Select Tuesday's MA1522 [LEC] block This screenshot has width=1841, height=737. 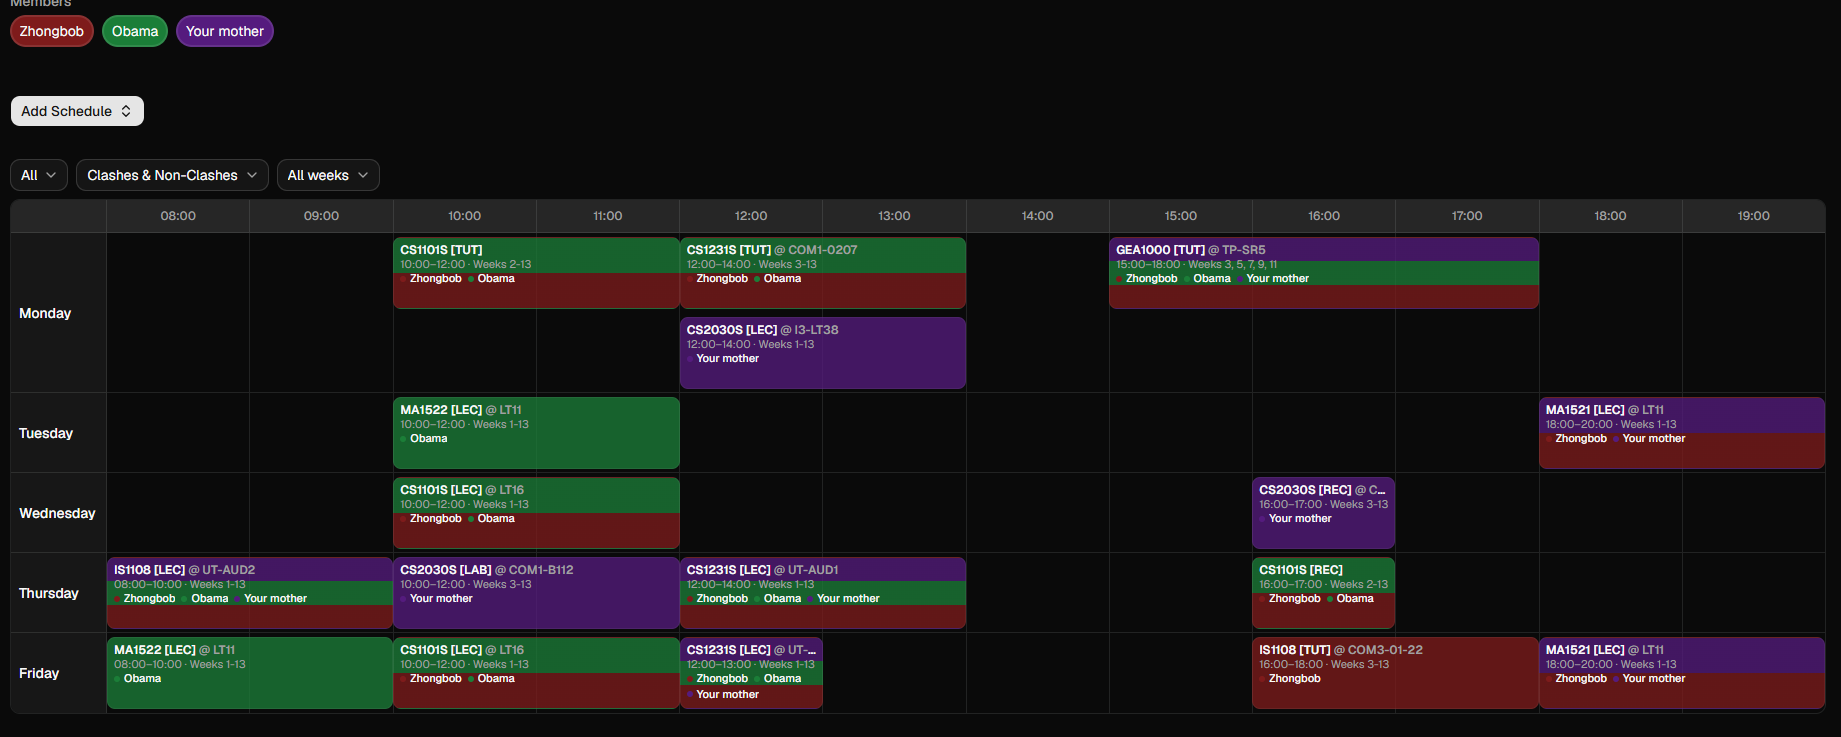(536, 433)
